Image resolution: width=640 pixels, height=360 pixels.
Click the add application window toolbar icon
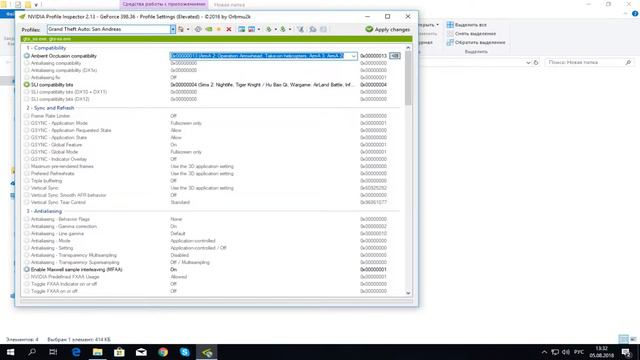pos(242,29)
